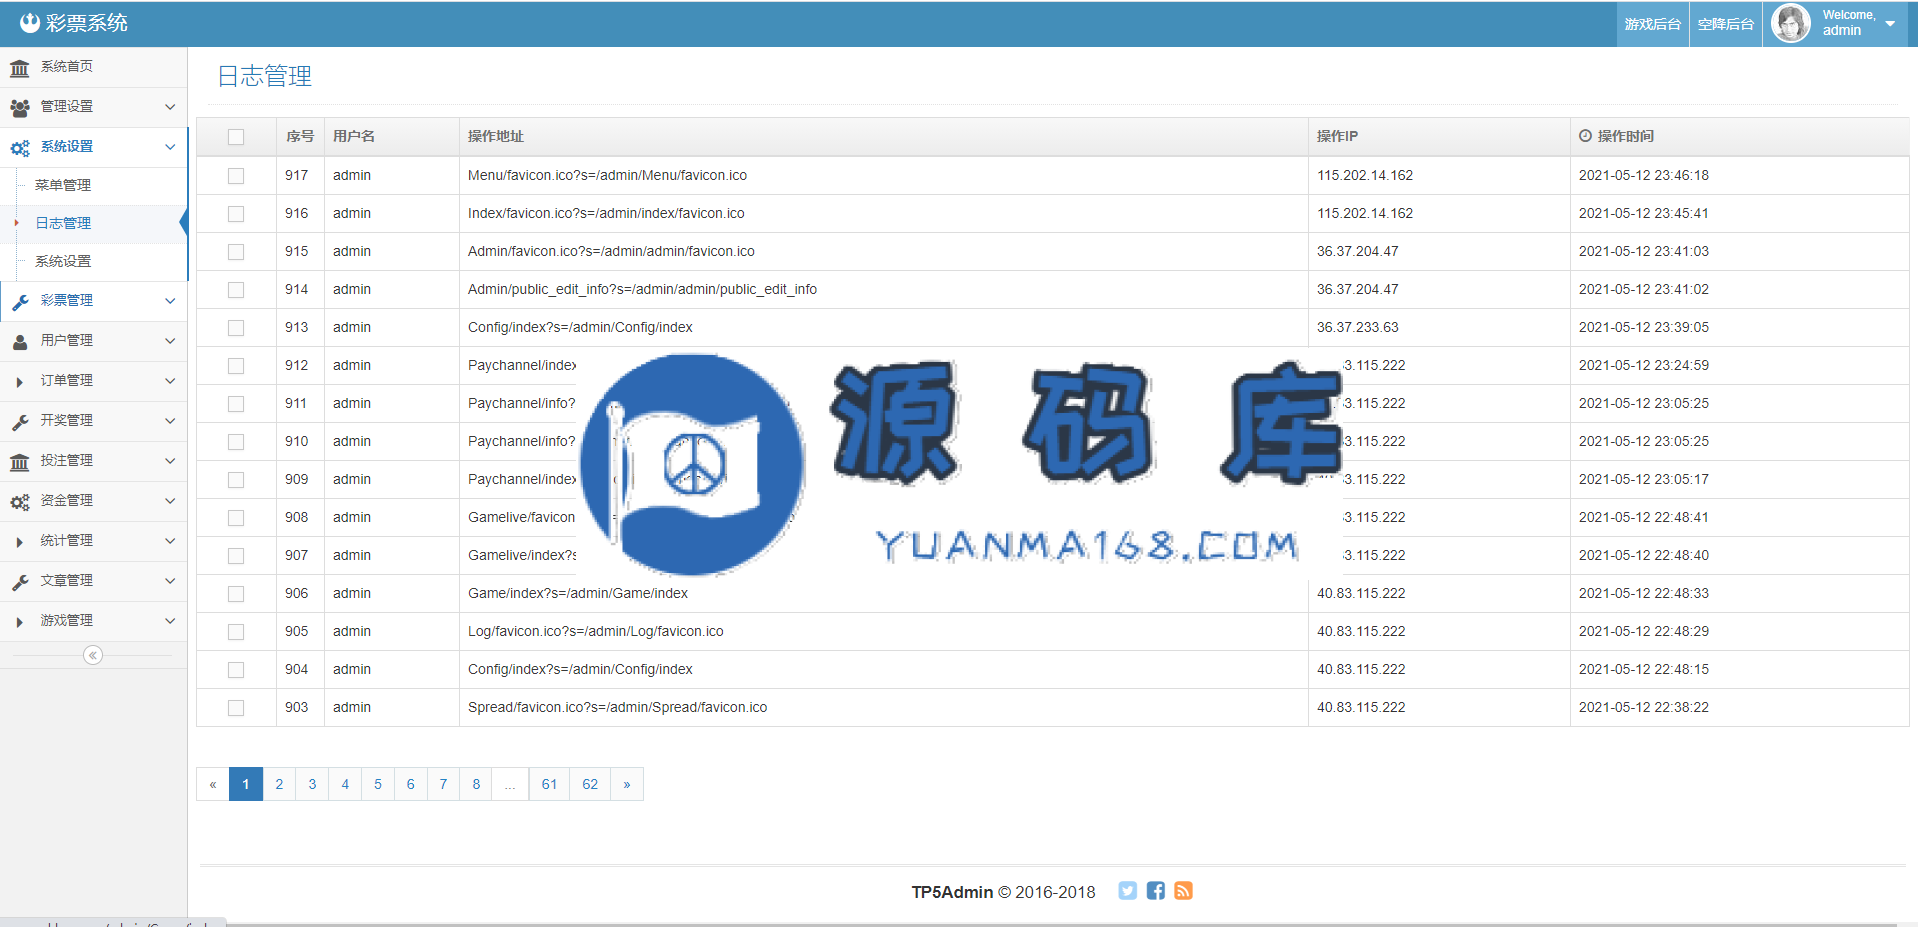Jump to page 61 of logs
Screen dimensions: 1918x927
pos(549,784)
